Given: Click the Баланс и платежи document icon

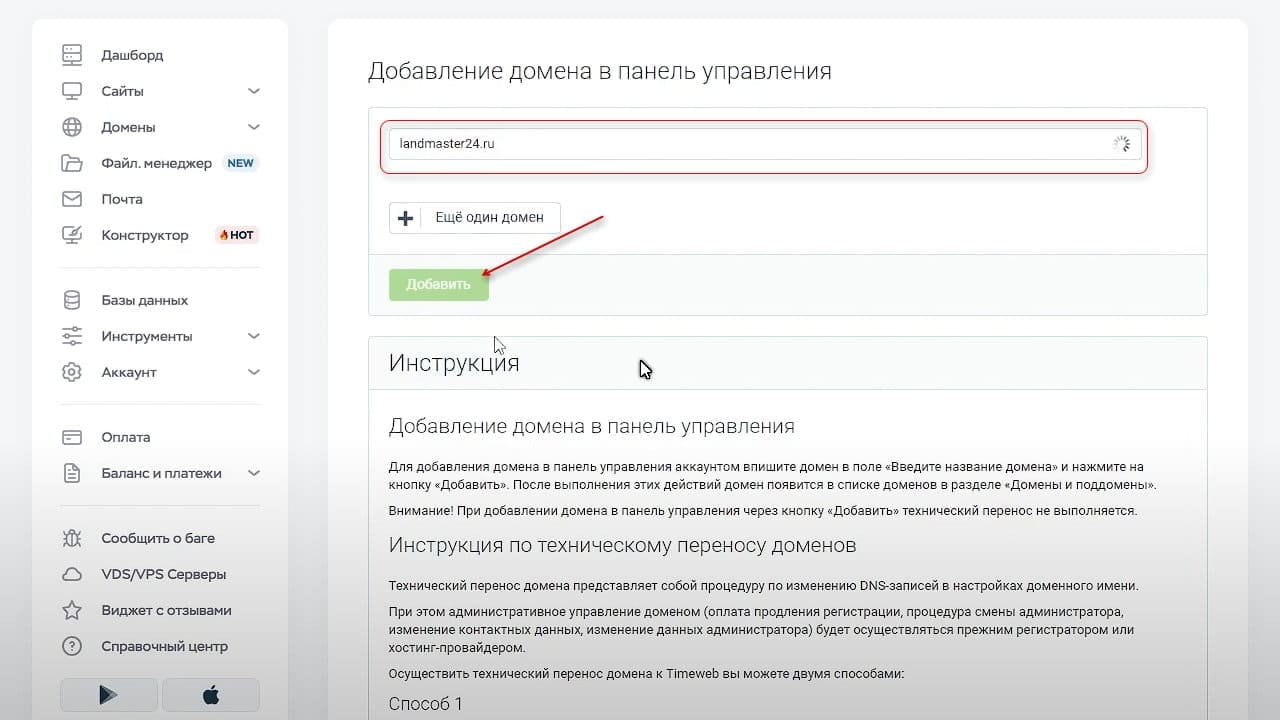Looking at the screenshot, I should coord(72,473).
